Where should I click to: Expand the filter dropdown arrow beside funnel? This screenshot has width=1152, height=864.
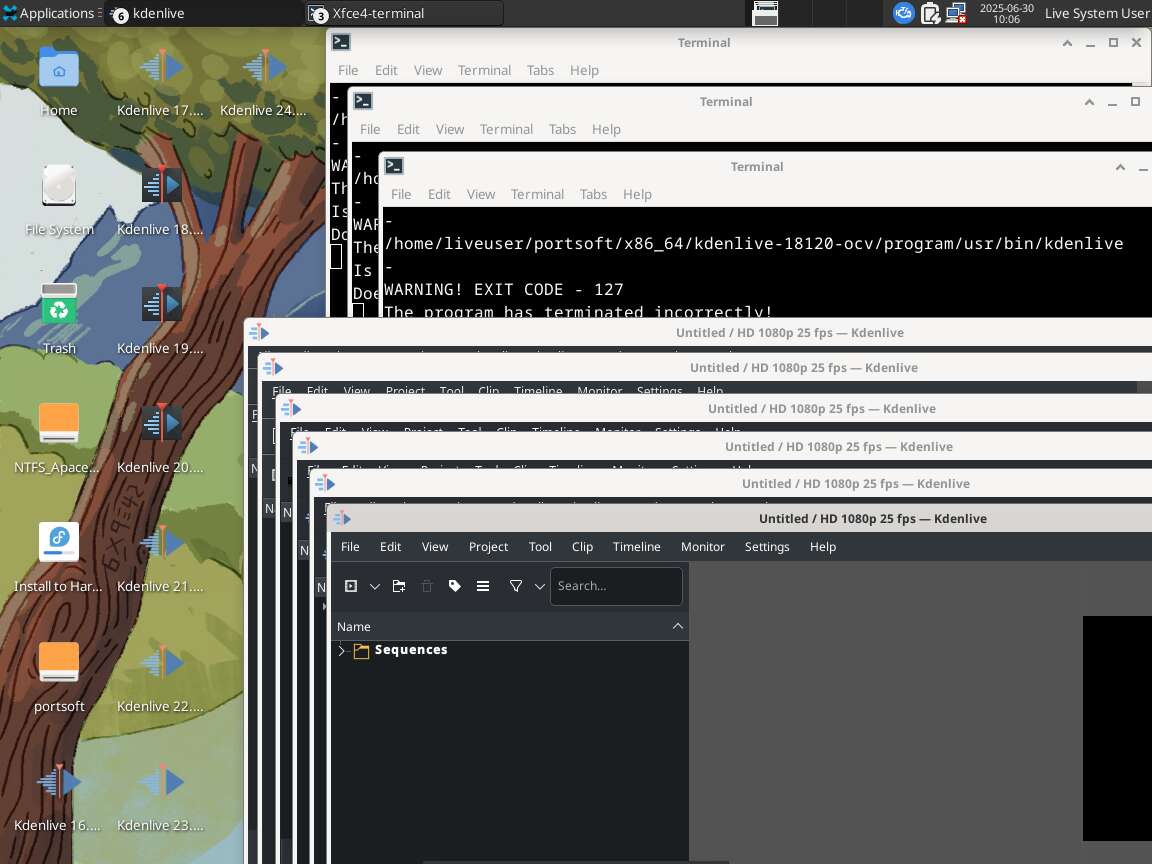[540, 586]
